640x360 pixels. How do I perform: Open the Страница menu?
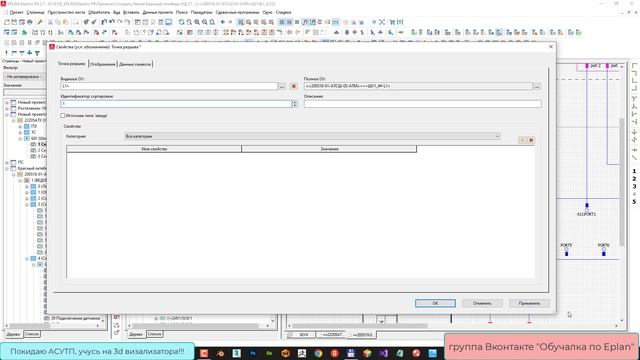pos(36,13)
